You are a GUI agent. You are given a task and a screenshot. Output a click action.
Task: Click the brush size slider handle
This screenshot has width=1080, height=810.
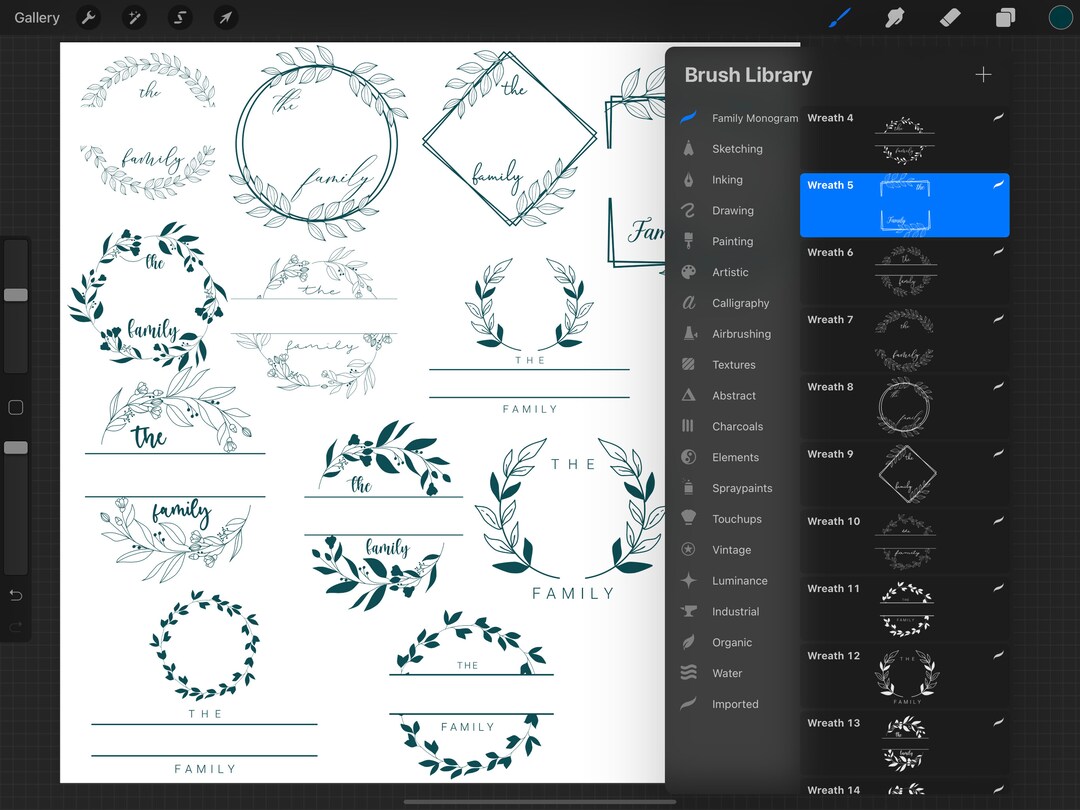tap(16, 295)
